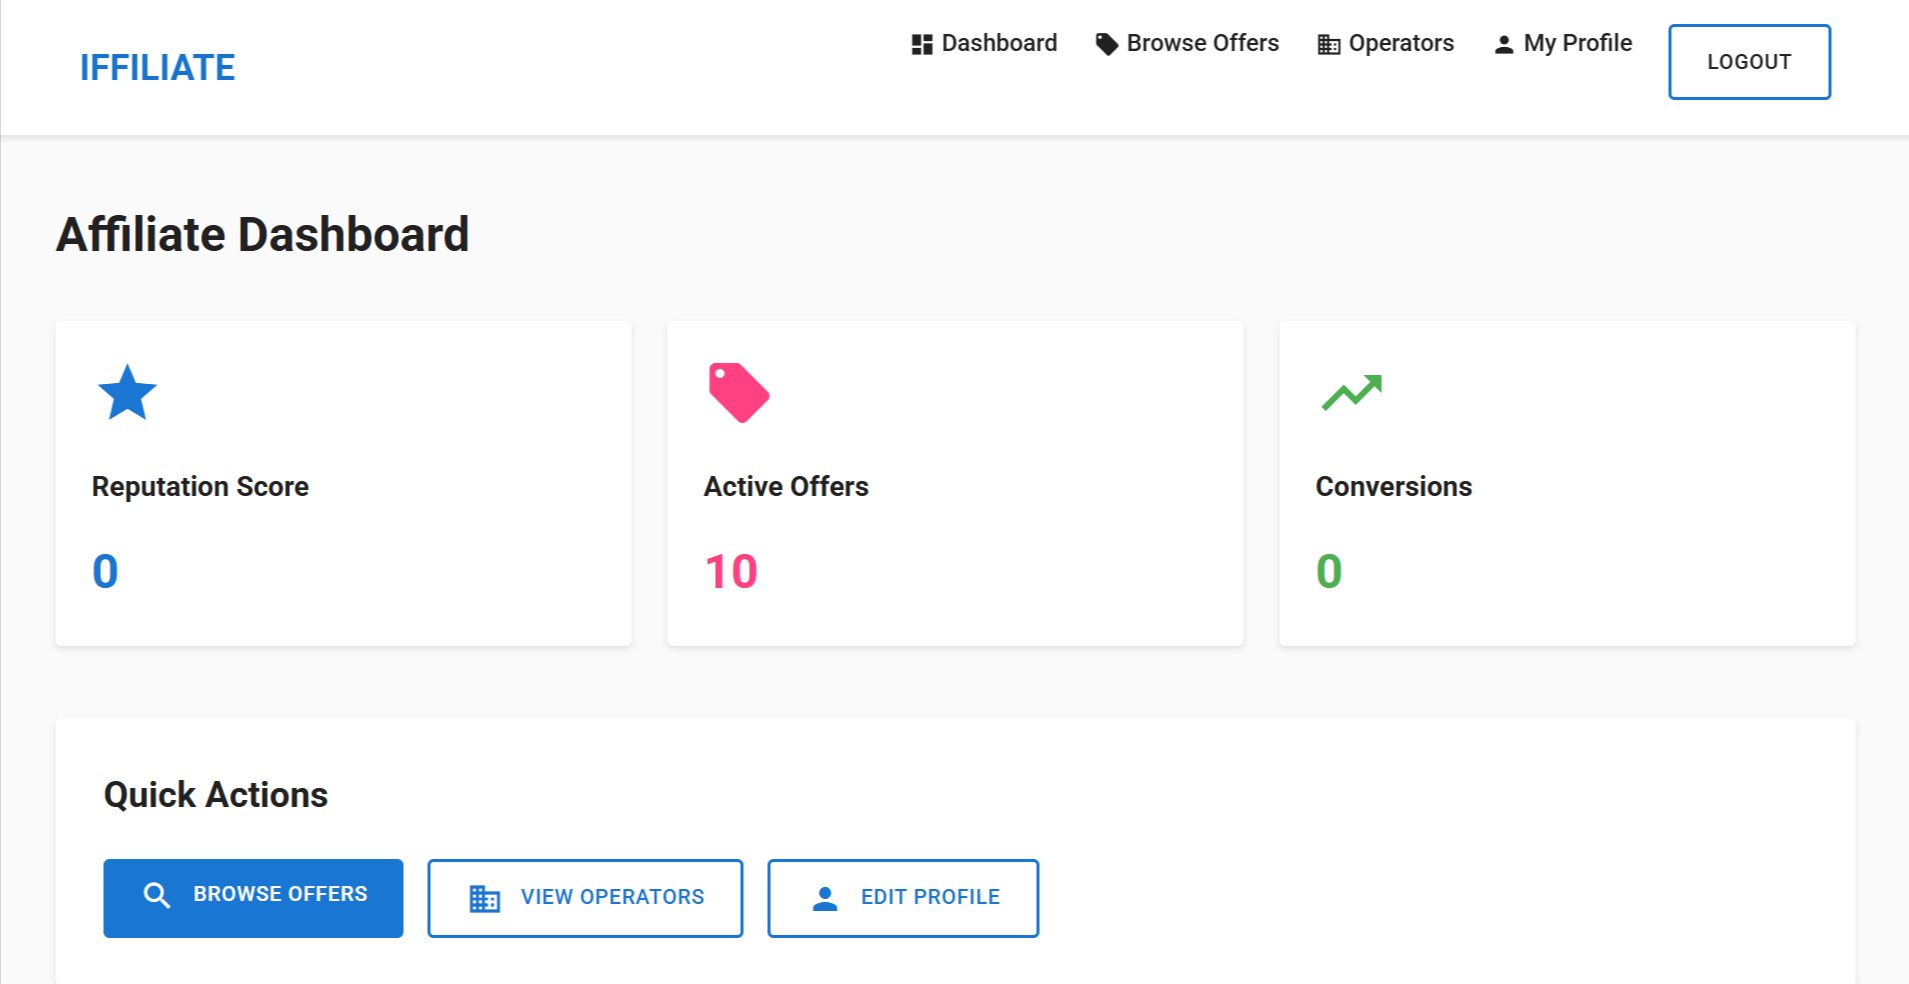
Task: Click the Conversions label
Action: [x=1393, y=487]
